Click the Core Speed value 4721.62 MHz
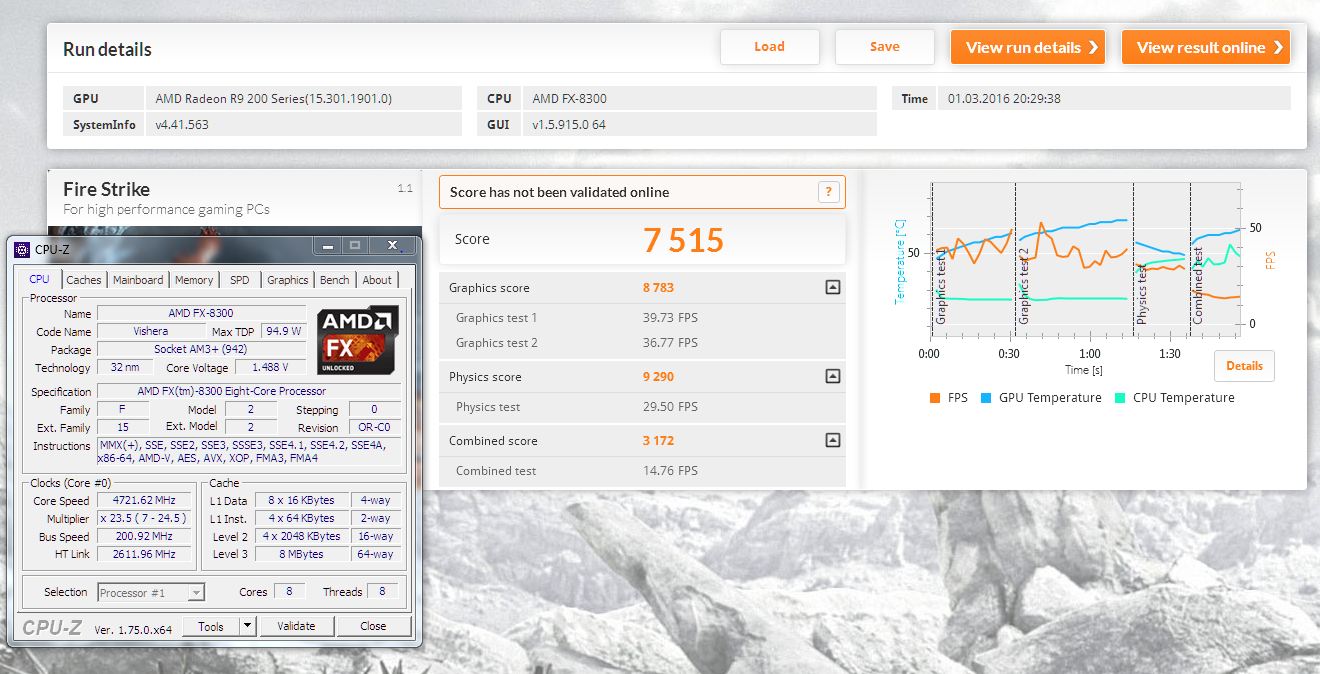The image size is (1320, 674). tap(146, 501)
